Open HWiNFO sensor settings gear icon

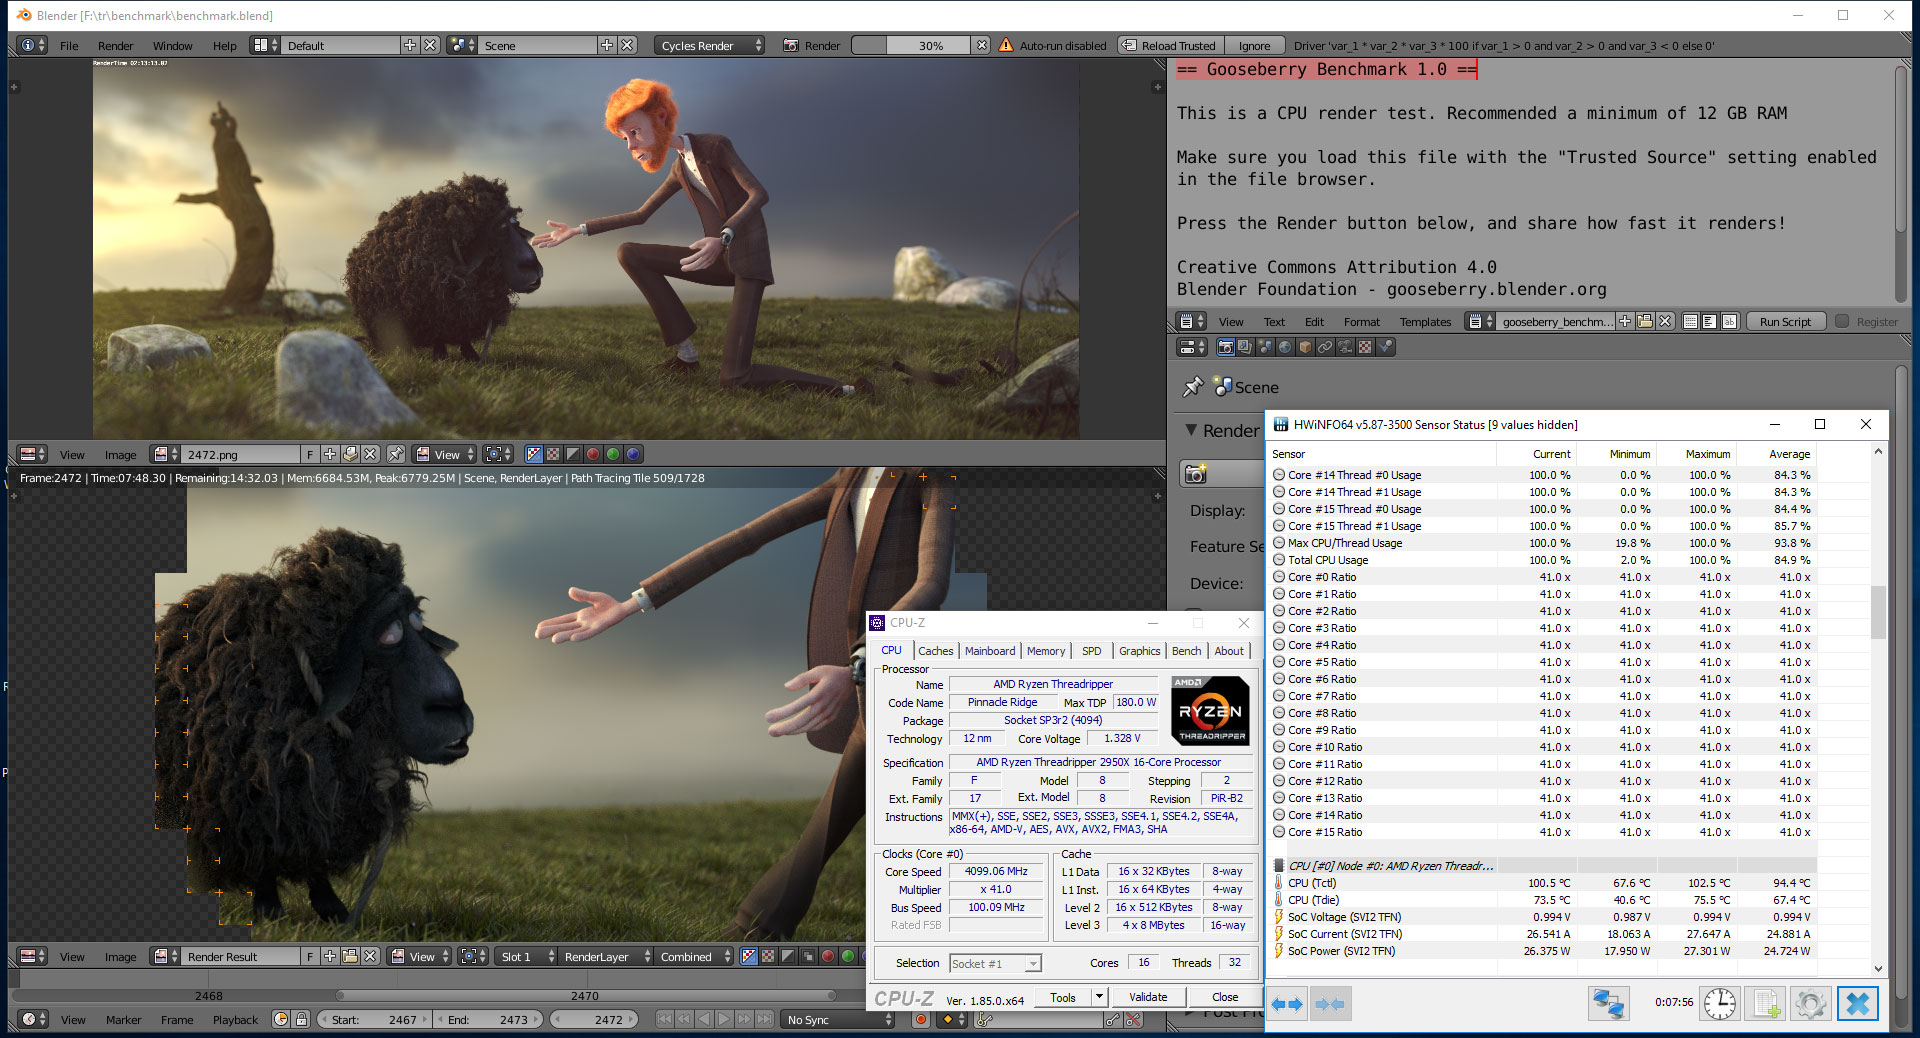(x=1810, y=1003)
